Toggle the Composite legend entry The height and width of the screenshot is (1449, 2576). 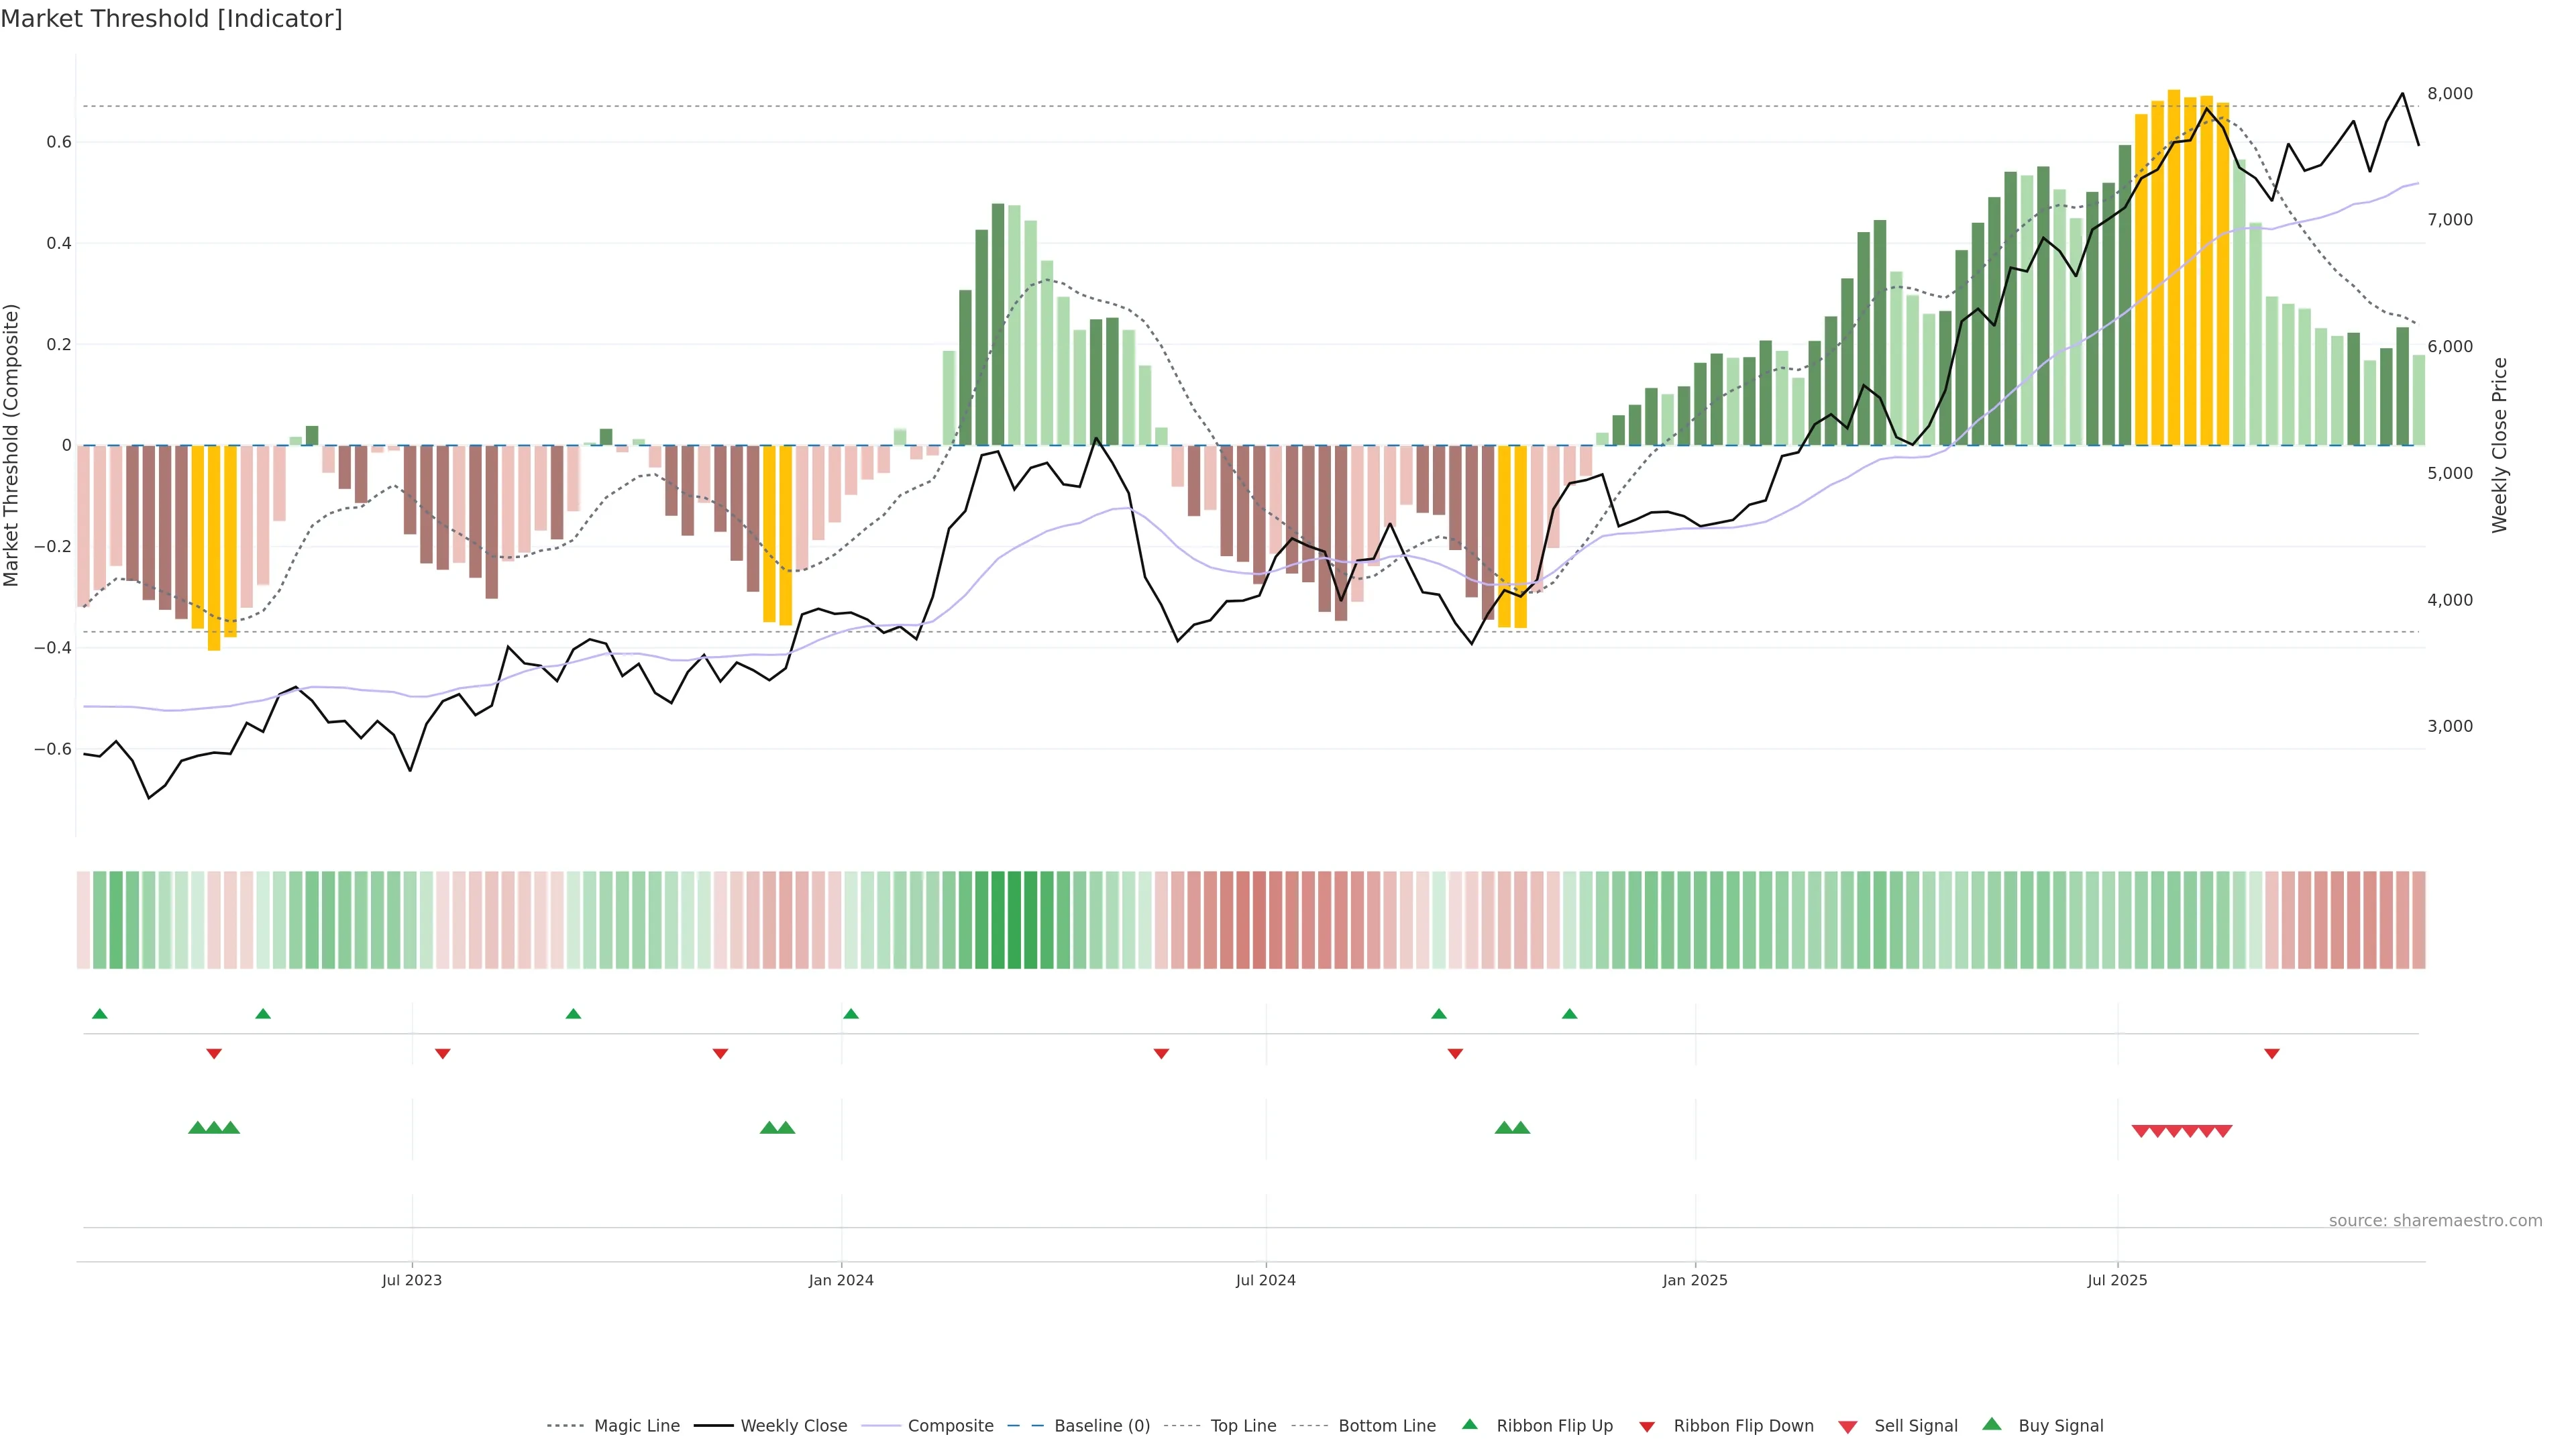tap(950, 1426)
